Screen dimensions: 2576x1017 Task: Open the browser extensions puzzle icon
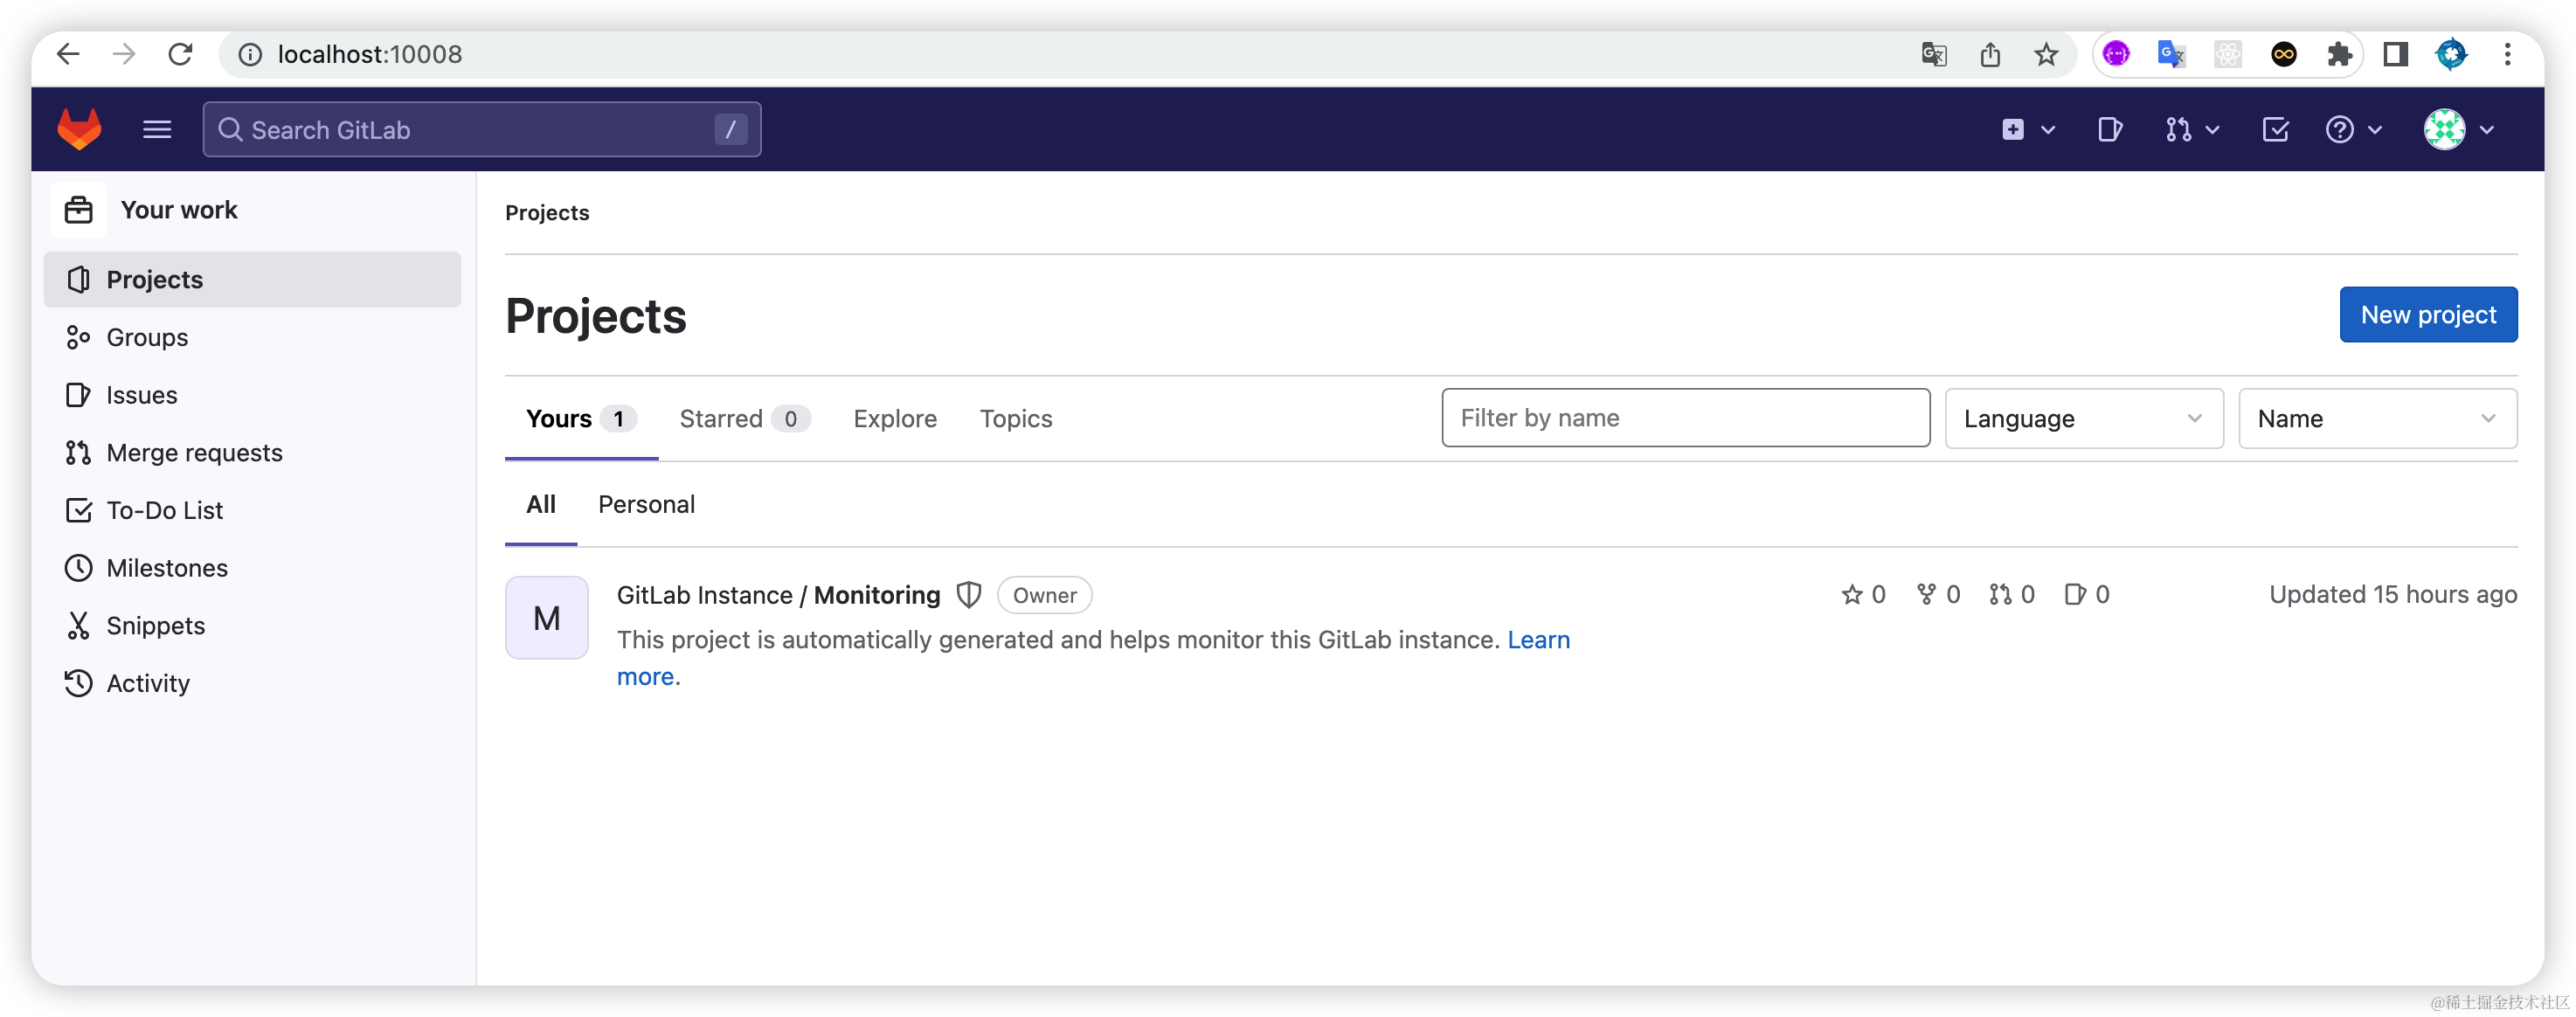coord(2339,54)
